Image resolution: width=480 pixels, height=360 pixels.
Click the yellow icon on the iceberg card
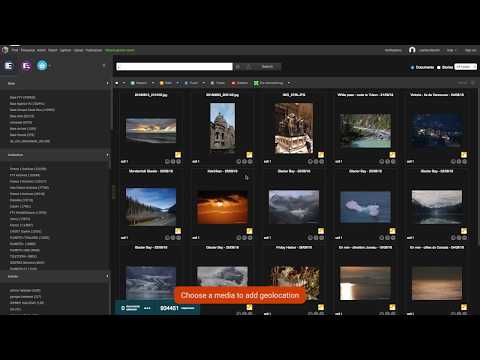tap(392, 231)
